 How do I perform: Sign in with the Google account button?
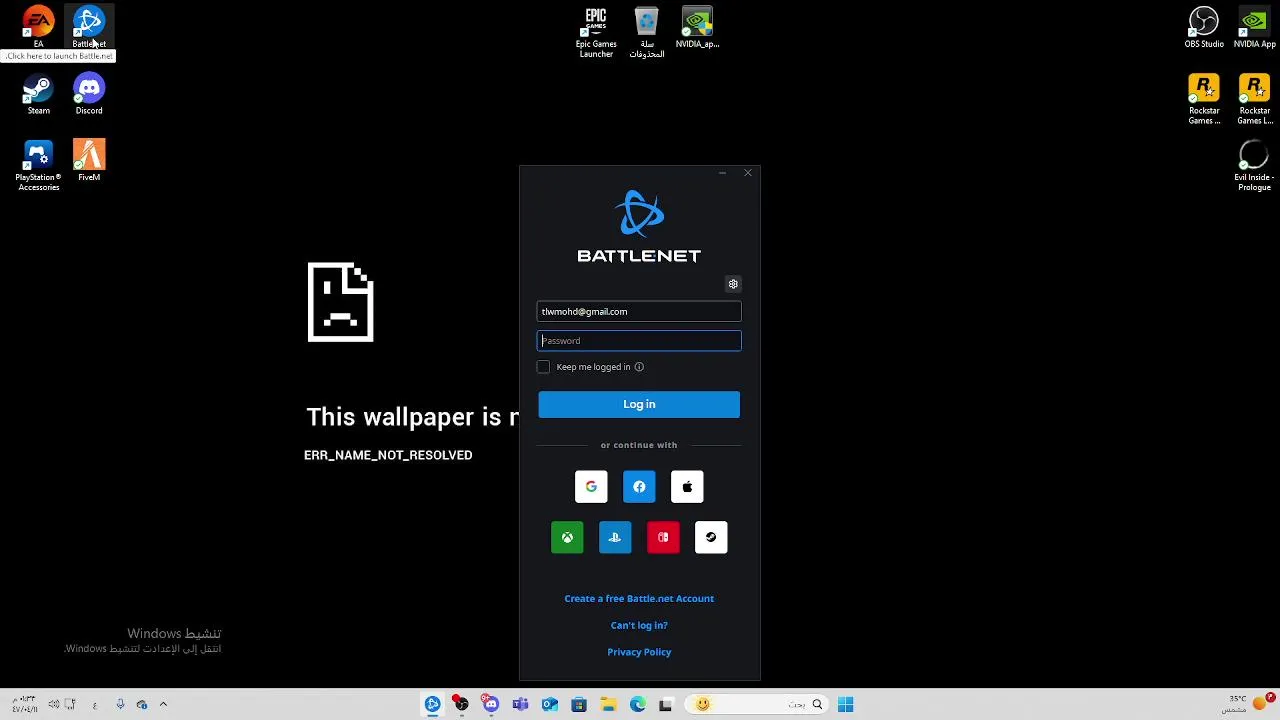click(591, 487)
